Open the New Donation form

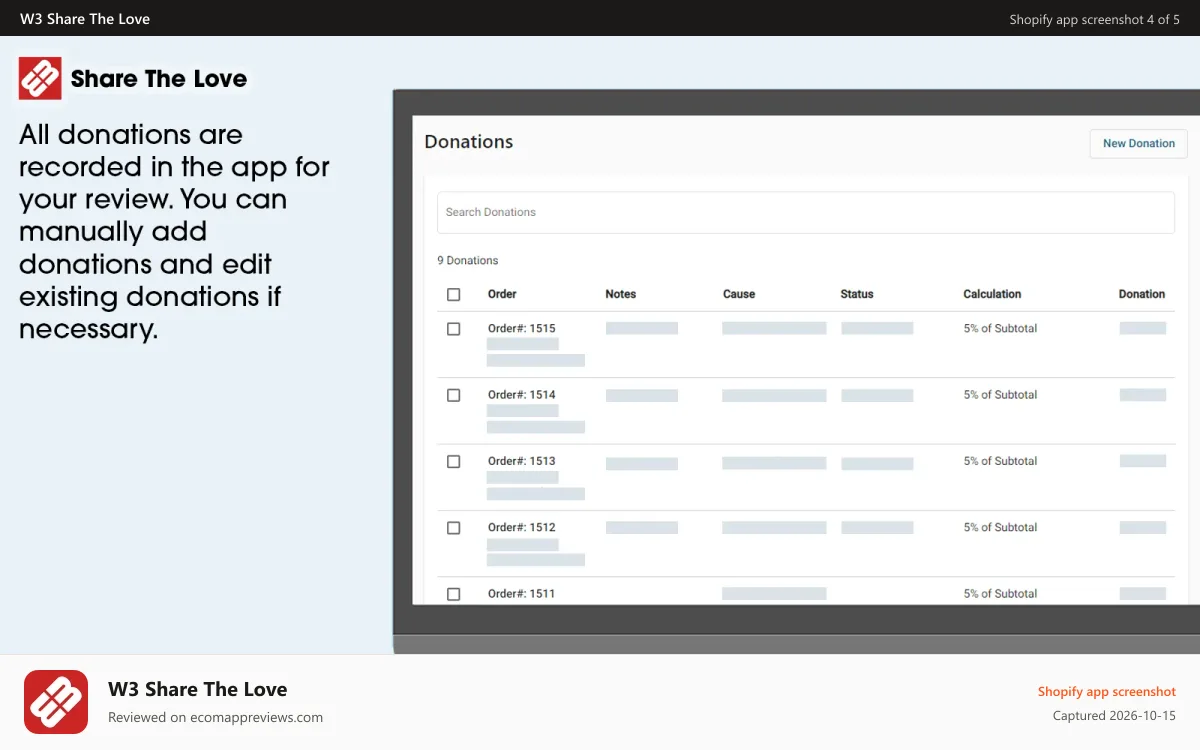click(x=1138, y=143)
